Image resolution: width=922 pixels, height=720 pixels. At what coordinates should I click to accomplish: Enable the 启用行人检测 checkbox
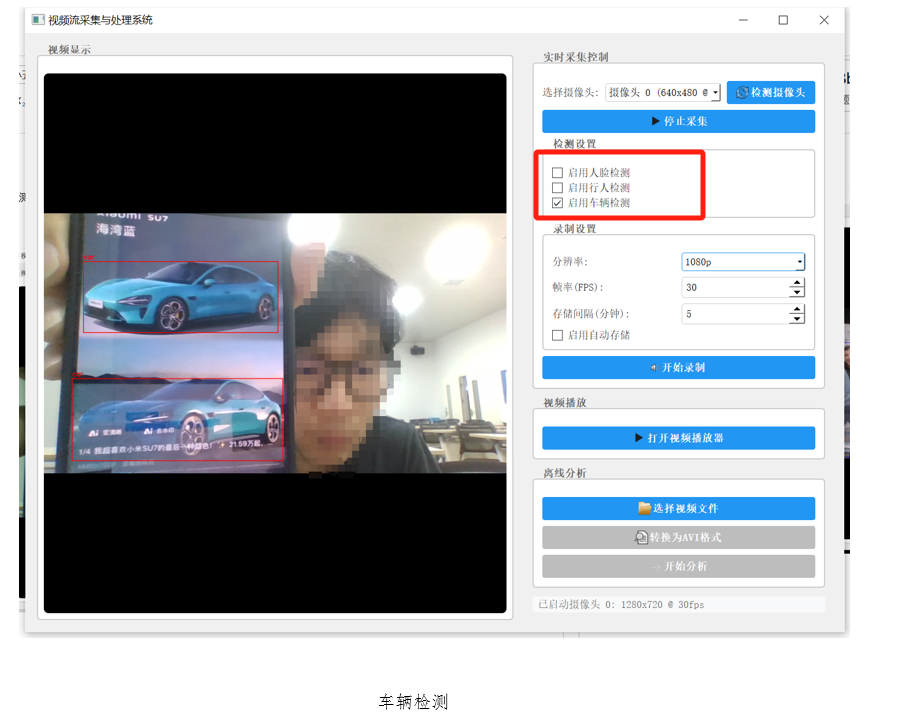click(x=557, y=188)
